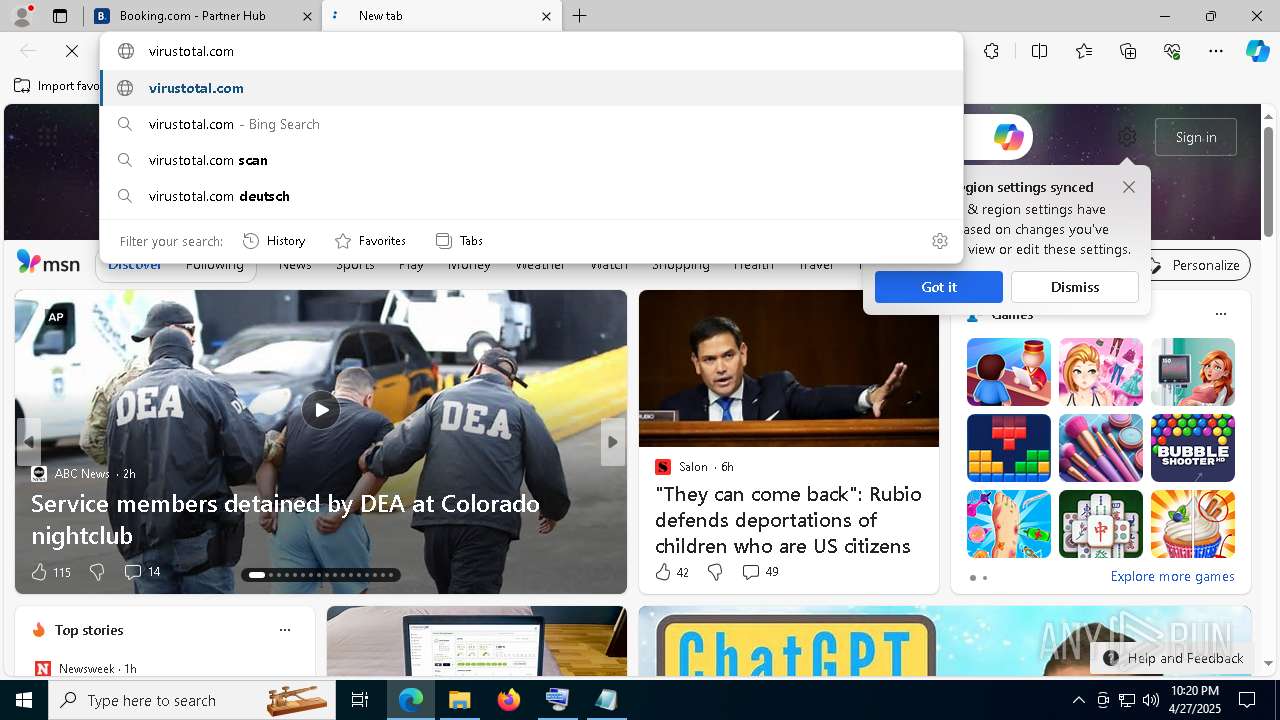Open the Edge profile icon
Image resolution: width=1280 pixels, height=720 pixels.
coord(21,15)
